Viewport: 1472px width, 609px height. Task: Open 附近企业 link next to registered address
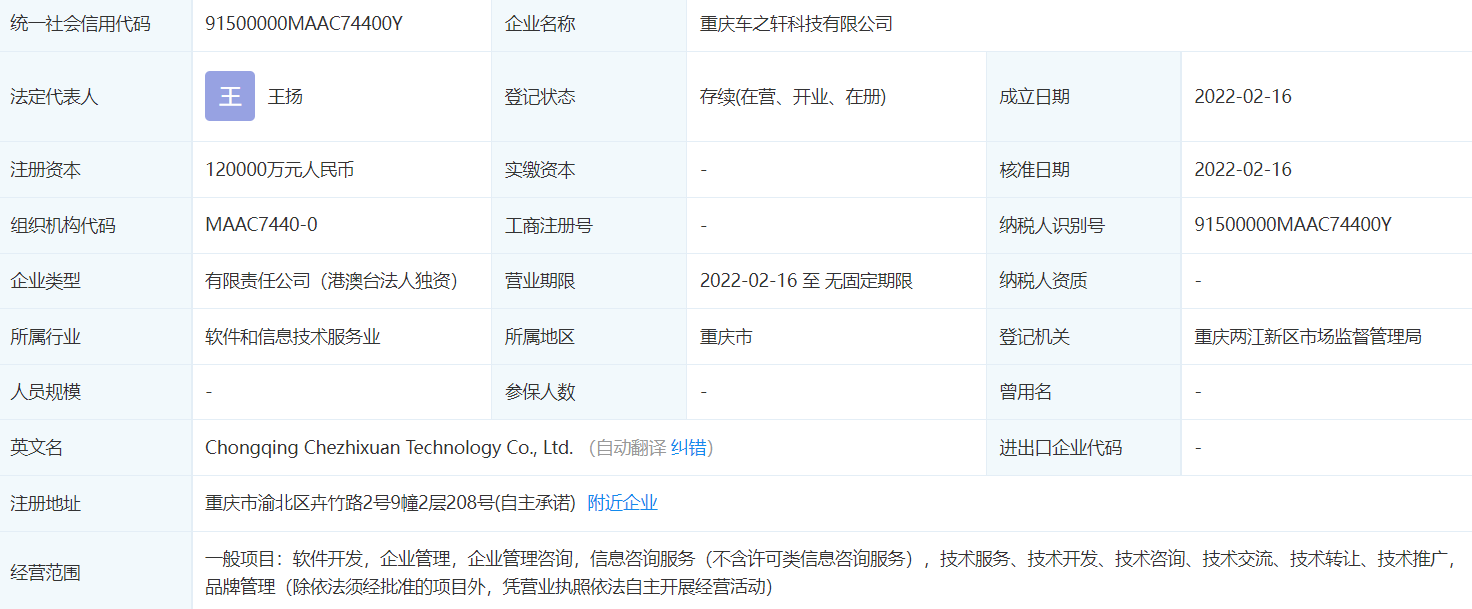coord(623,503)
